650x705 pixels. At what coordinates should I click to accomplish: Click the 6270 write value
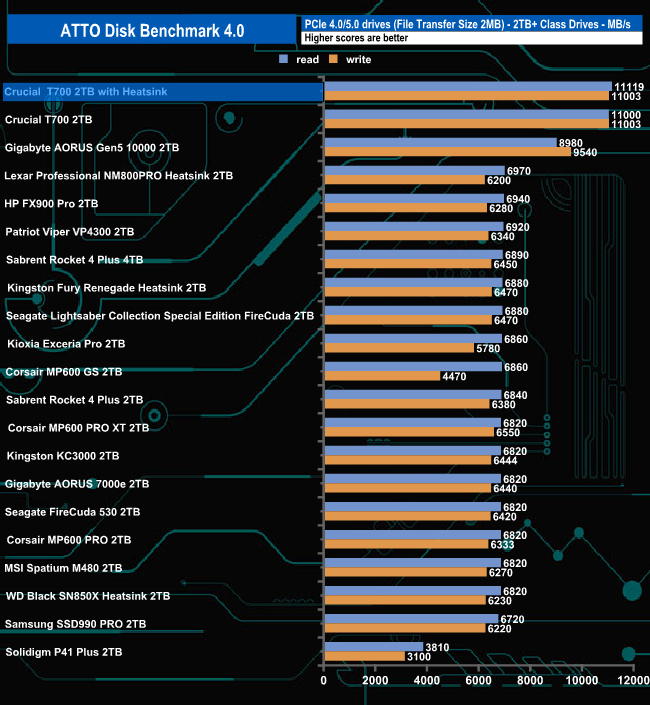pyautogui.click(x=501, y=572)
